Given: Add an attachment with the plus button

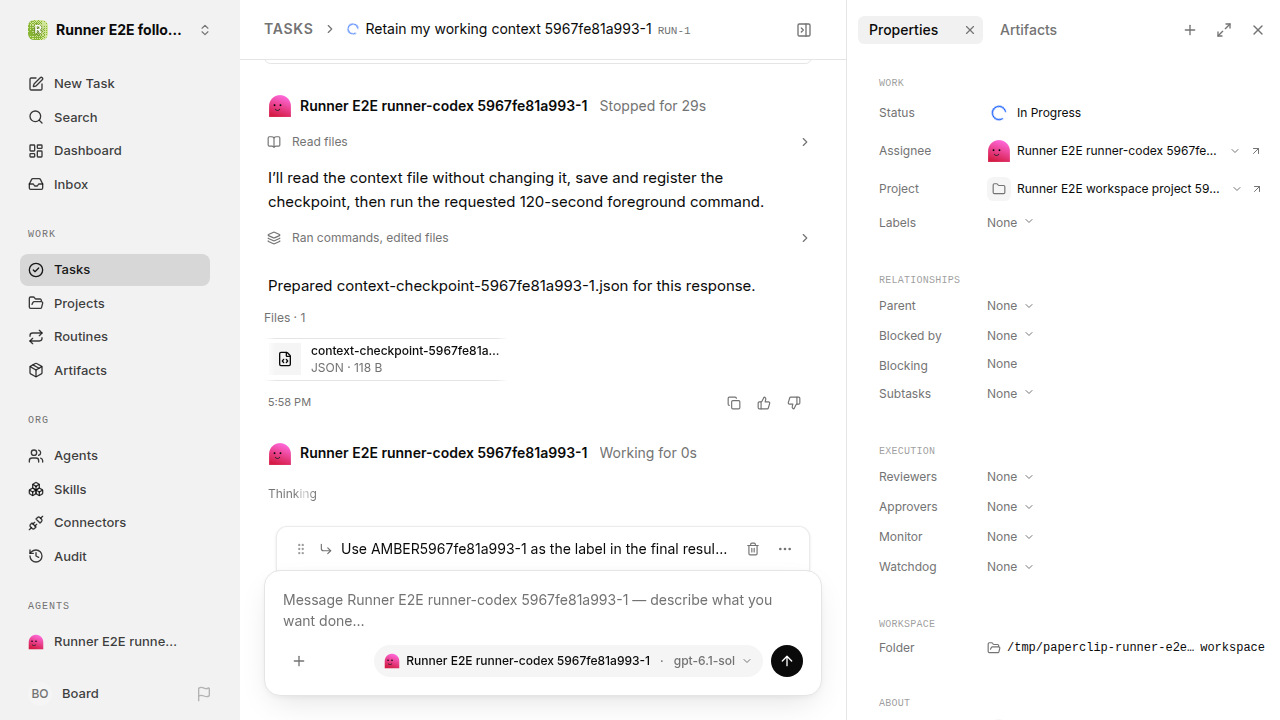Looking at the screenshot, I should click(x=299, y=661).
